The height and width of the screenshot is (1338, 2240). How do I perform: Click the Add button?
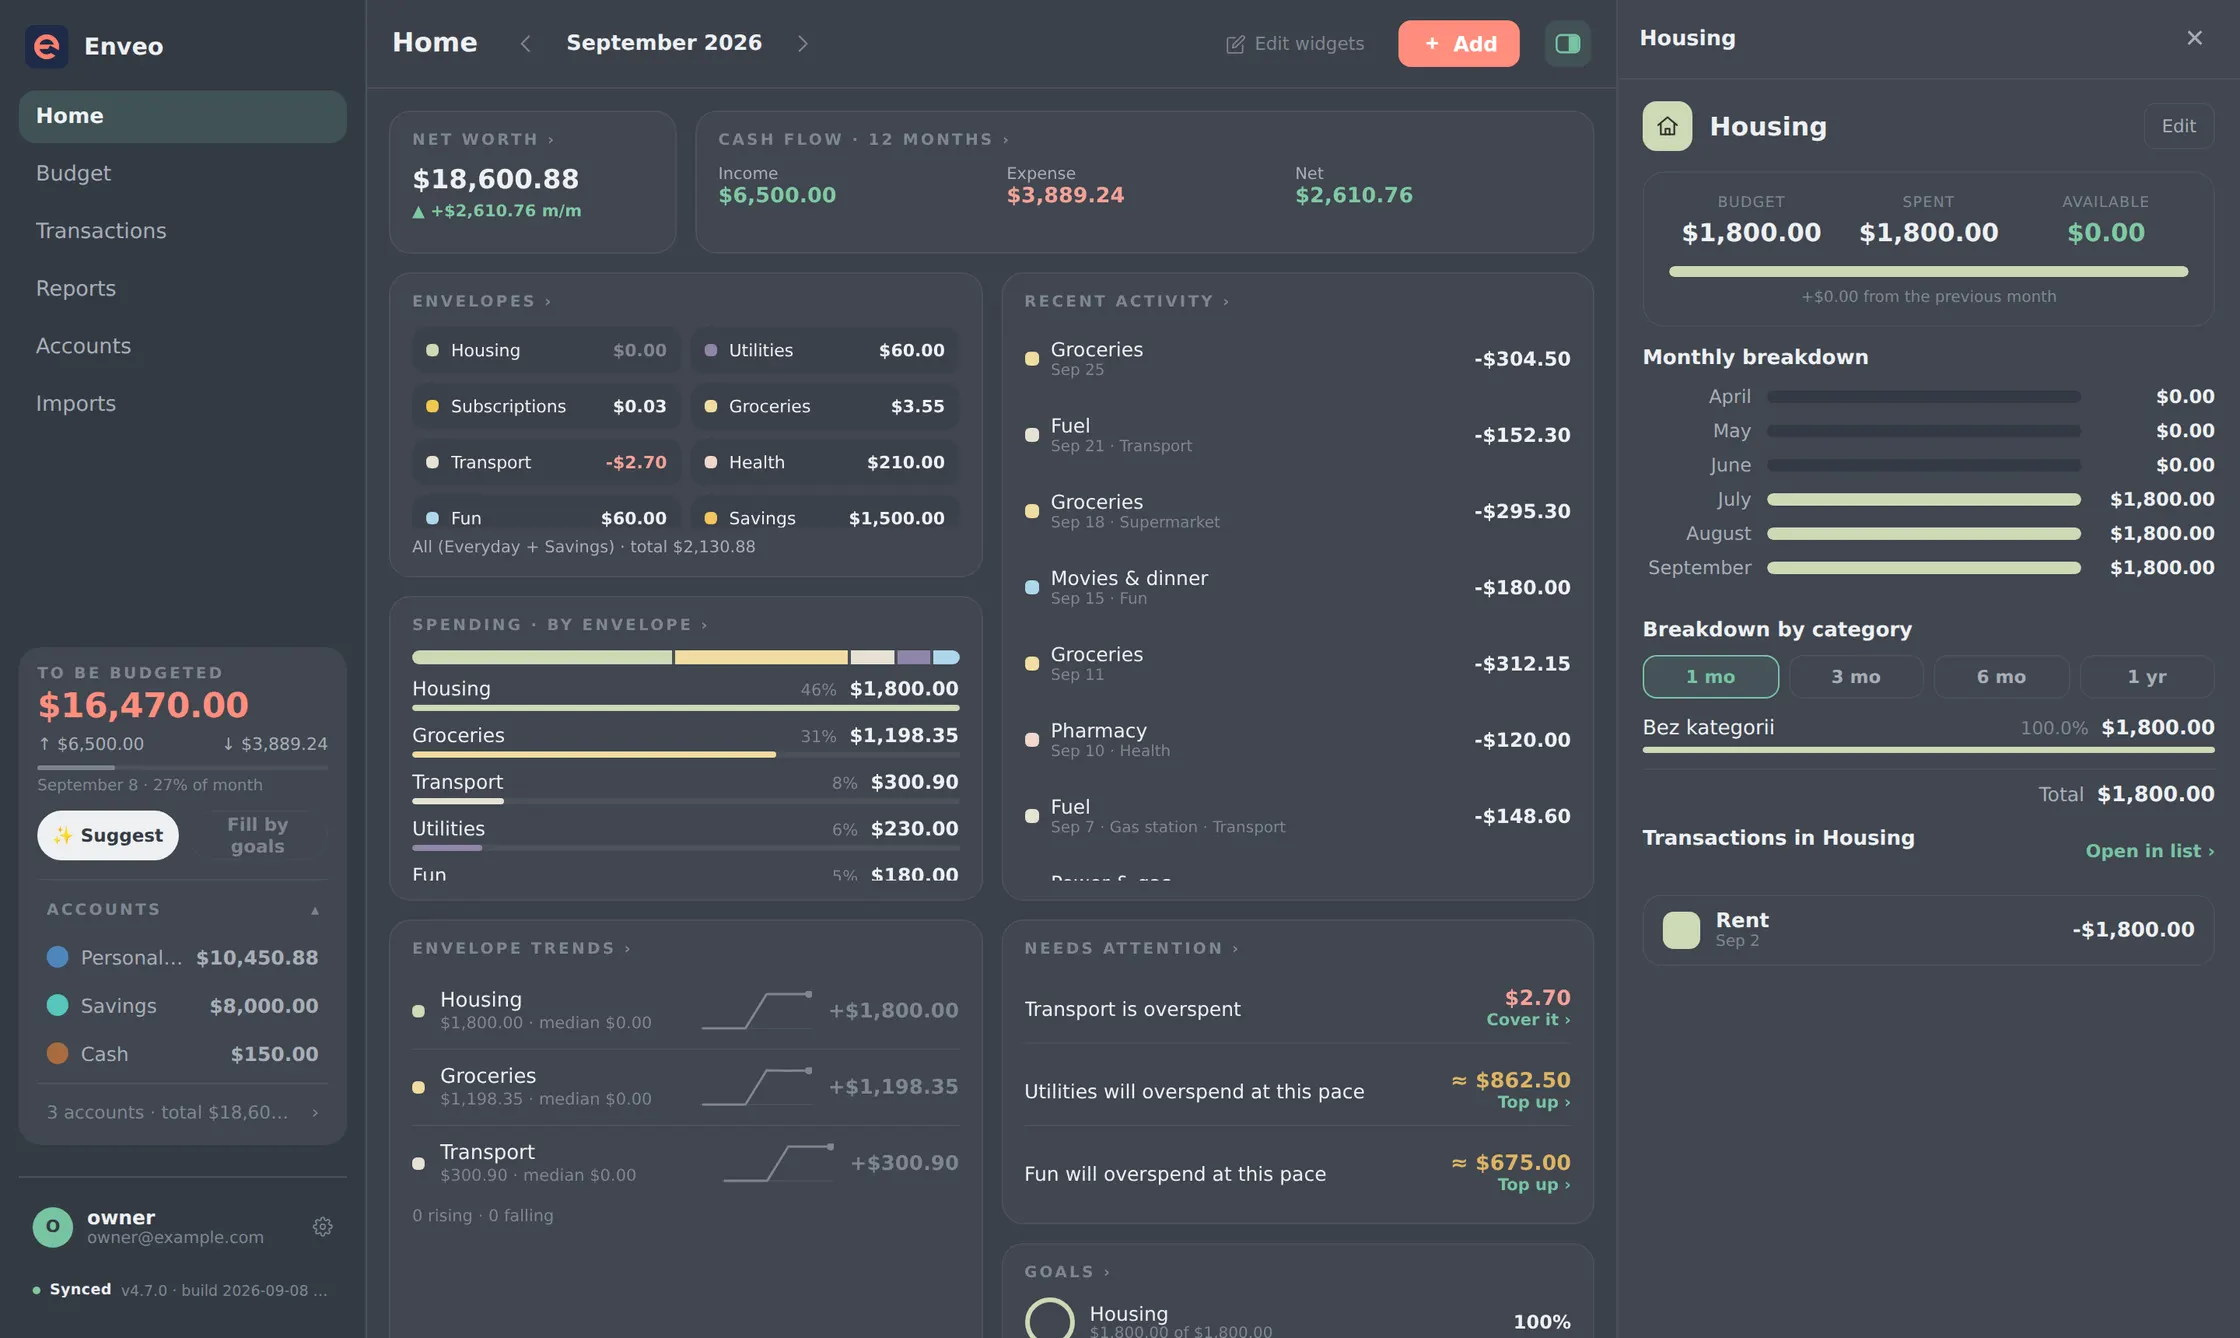(1458, 43)
